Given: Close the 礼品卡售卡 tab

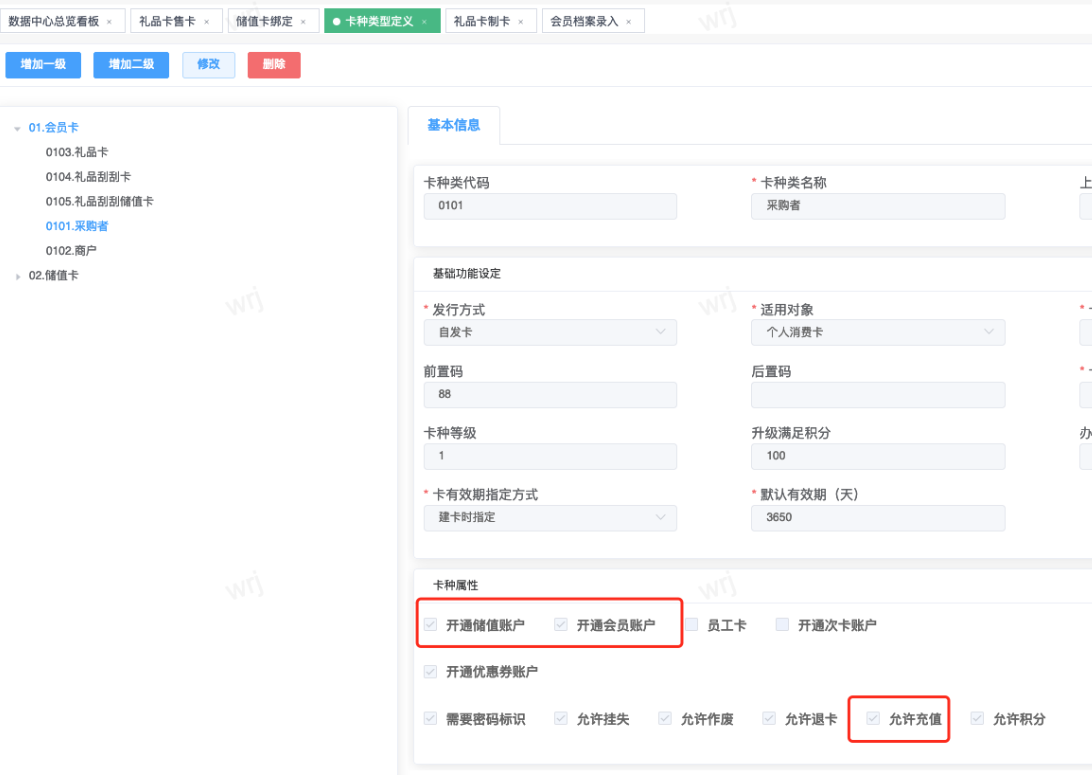Looking at the screenshot, I should tap(207, 21).
